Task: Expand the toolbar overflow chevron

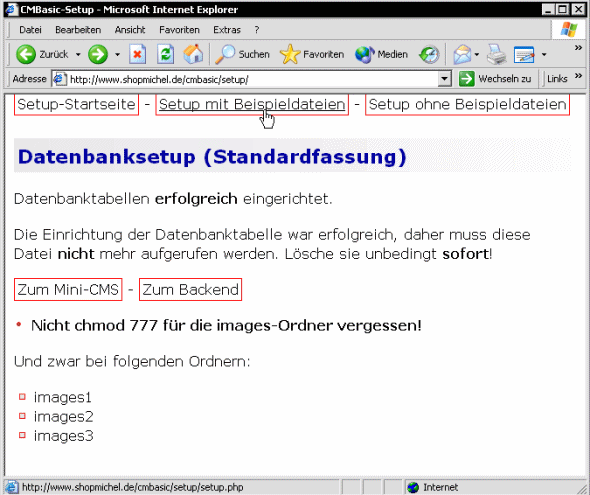Action: coord(578,48)
